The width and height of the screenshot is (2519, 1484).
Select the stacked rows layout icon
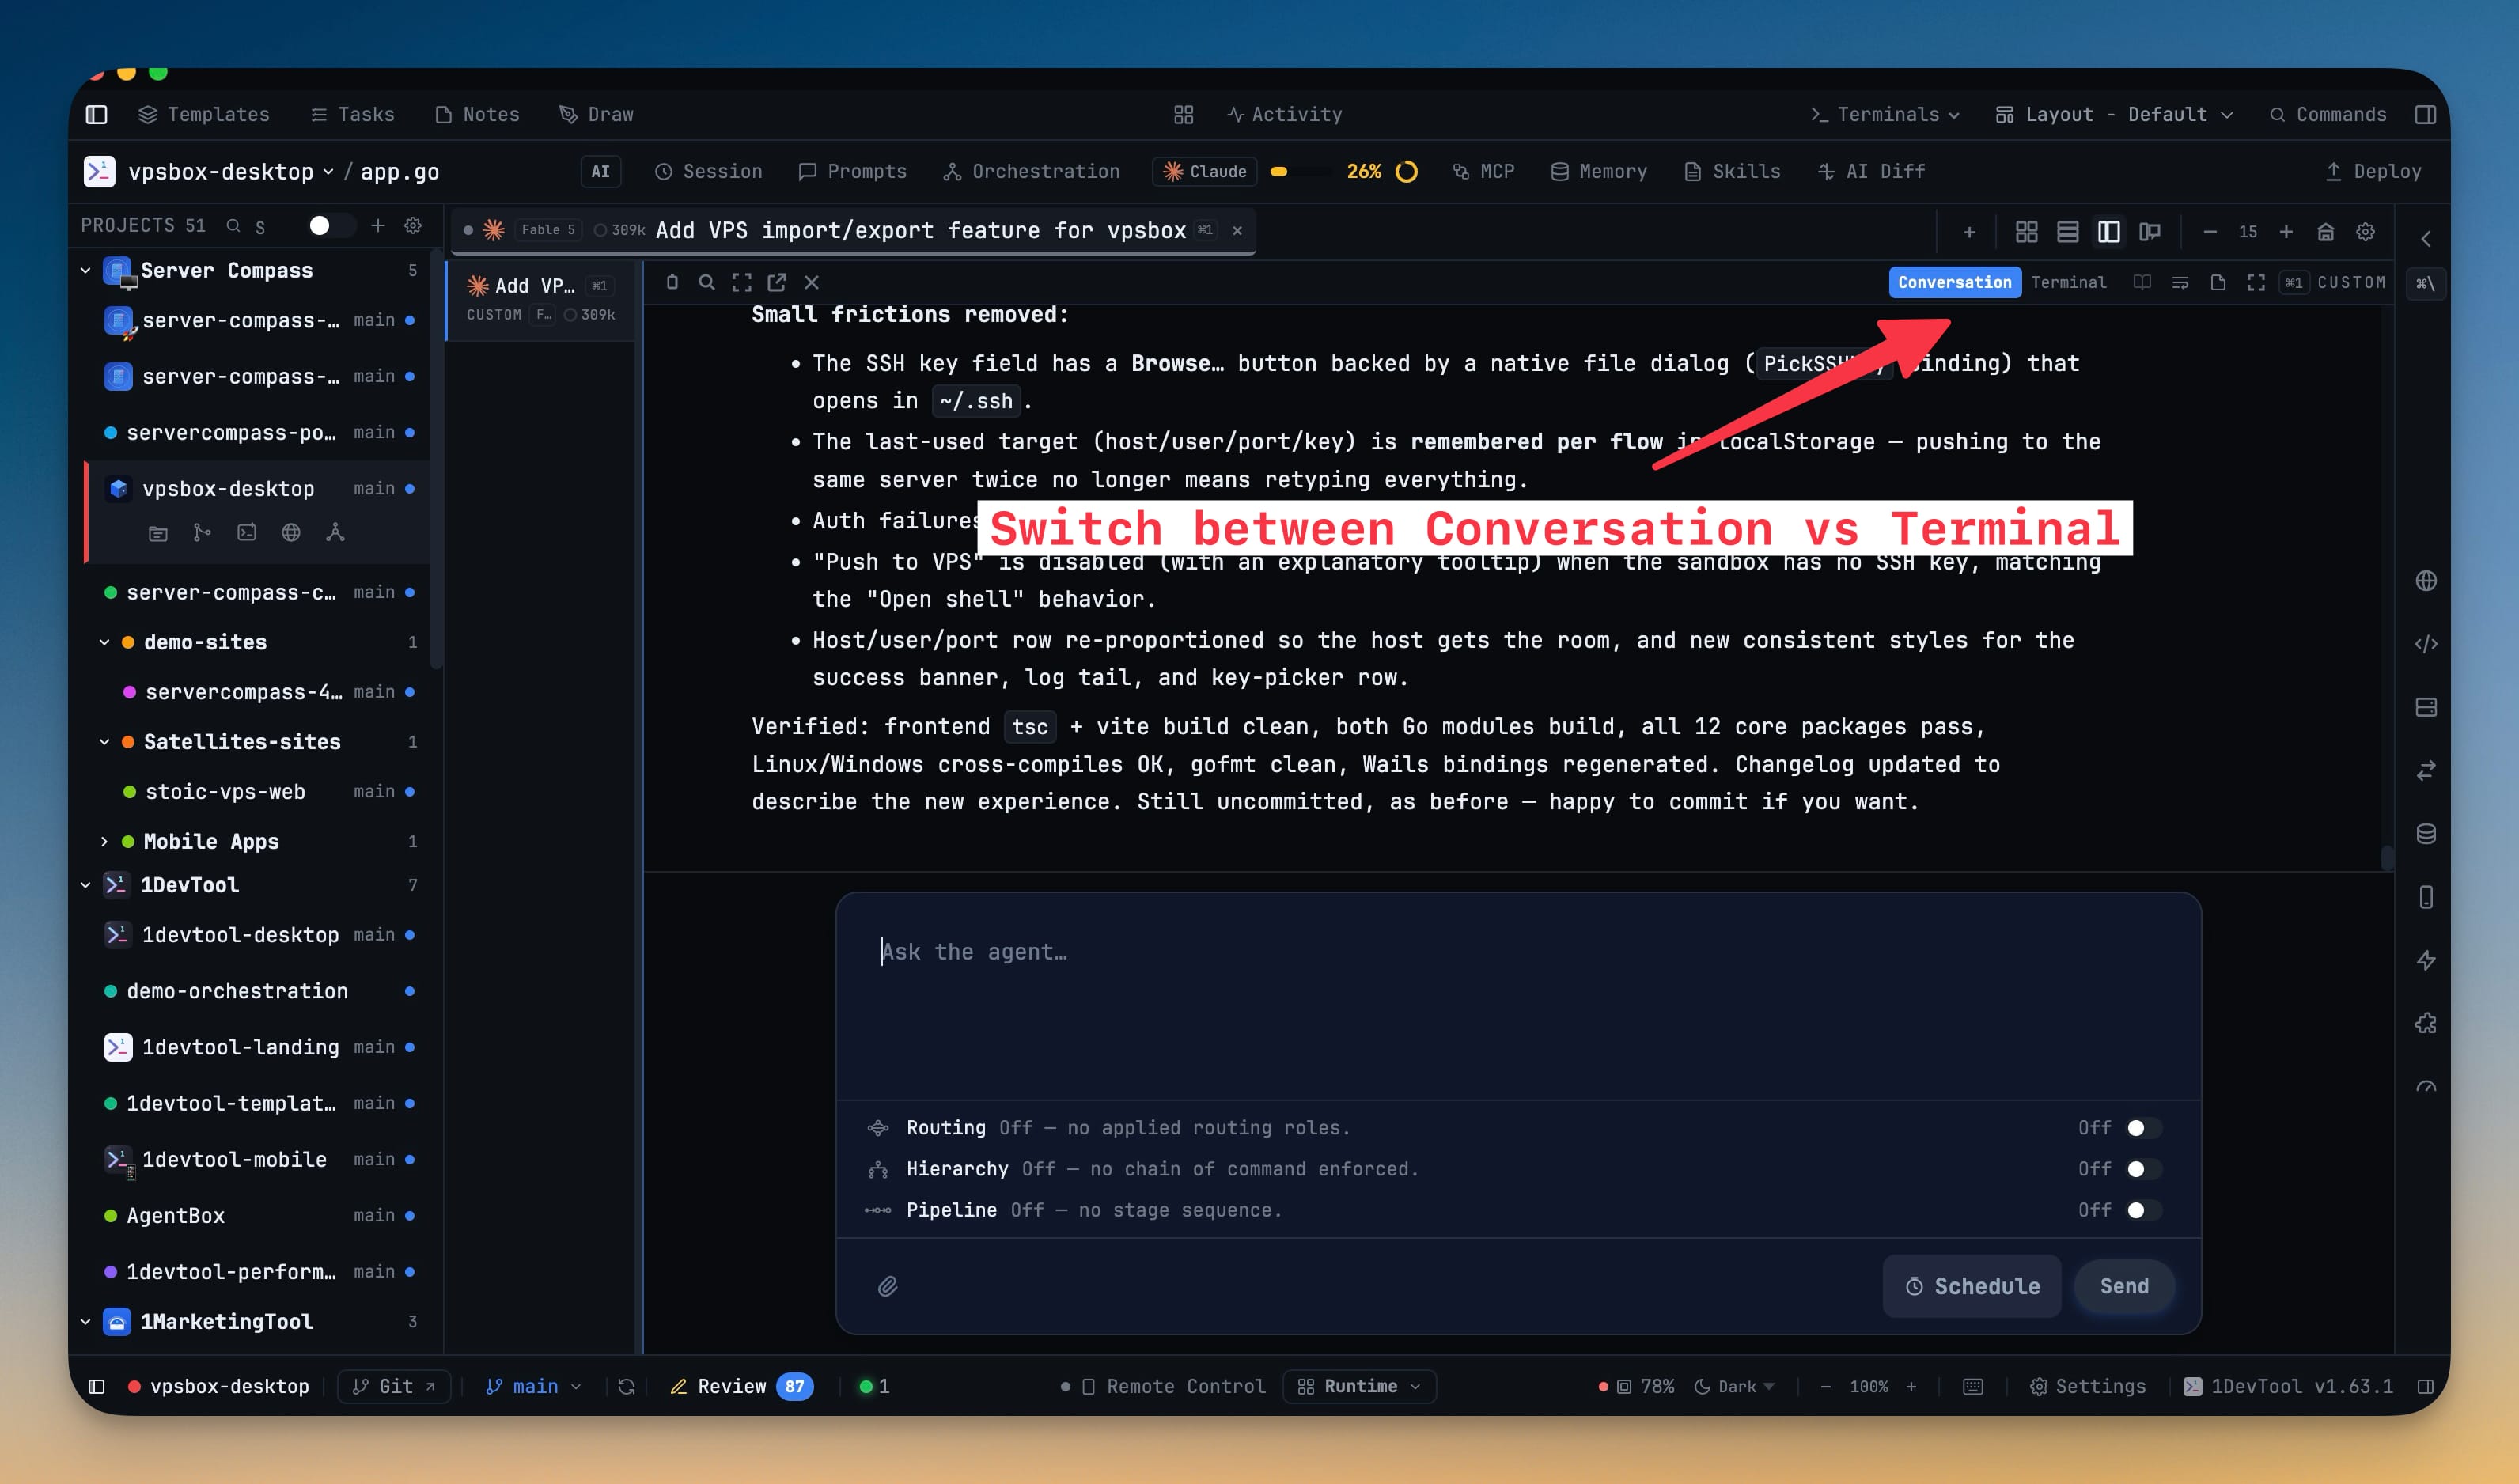[2068, 232]
